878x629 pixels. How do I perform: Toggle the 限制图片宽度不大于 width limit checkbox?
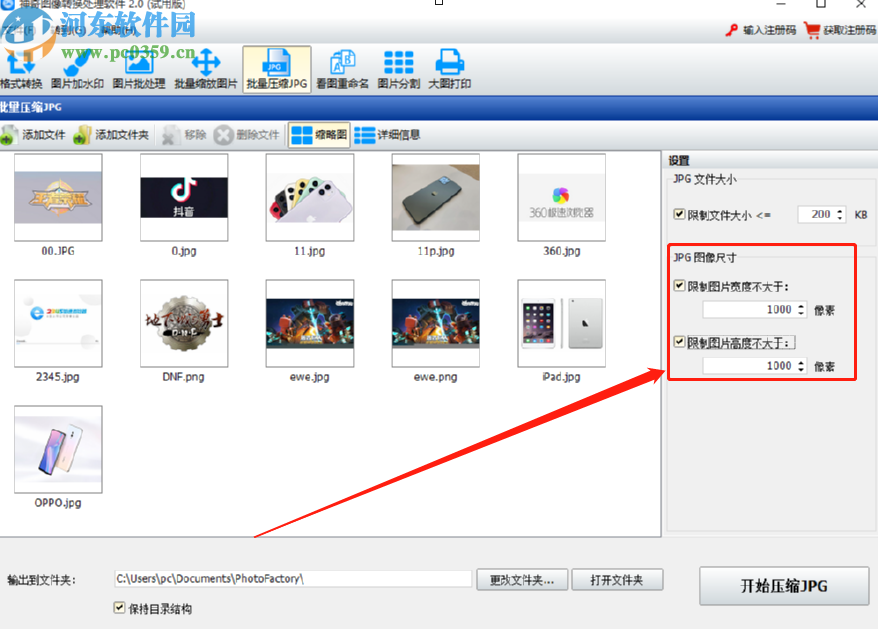click(x=680, y=285)
